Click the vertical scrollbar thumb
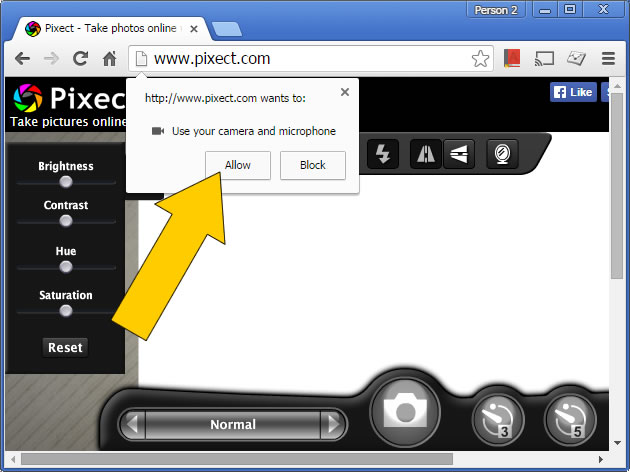 pos(617,186)
